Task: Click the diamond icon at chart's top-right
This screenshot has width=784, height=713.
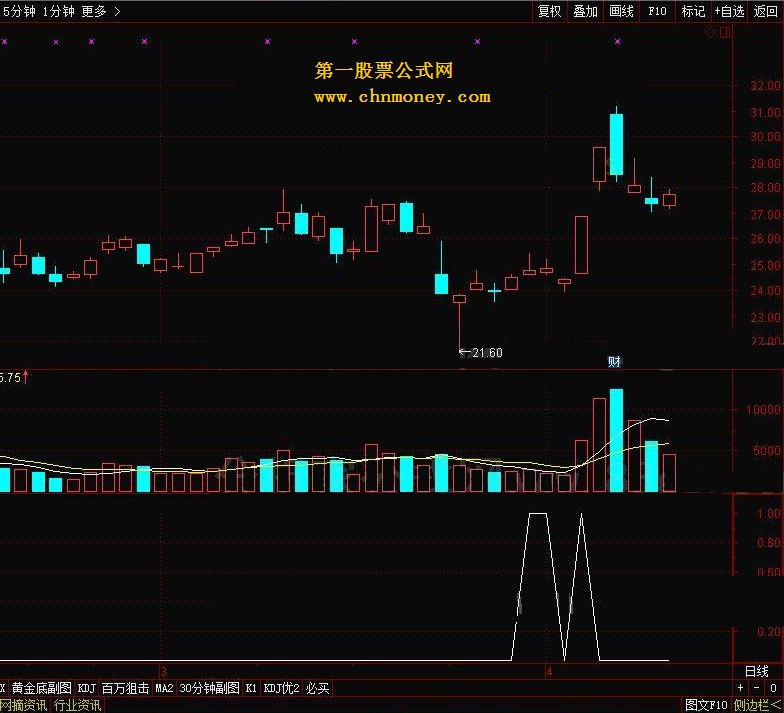Action: (x=710, y=33)
